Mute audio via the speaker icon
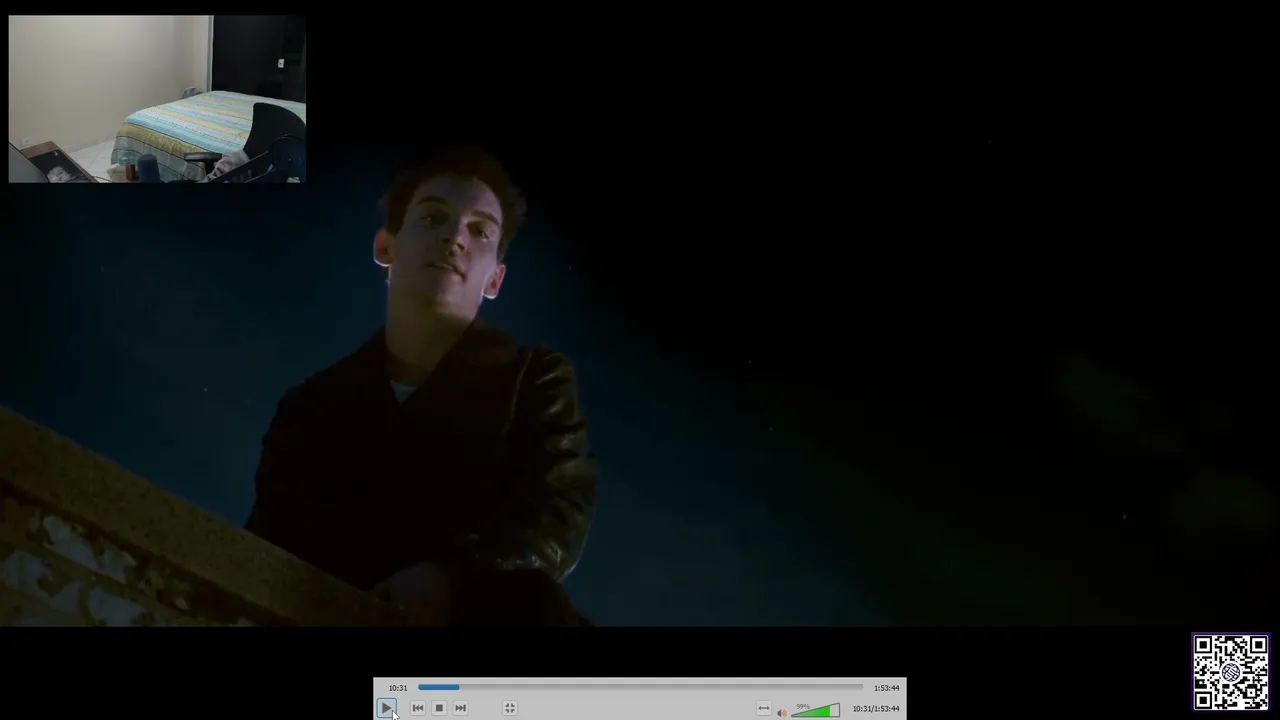Screen dimensions: 1280x720 coord(782,711)
